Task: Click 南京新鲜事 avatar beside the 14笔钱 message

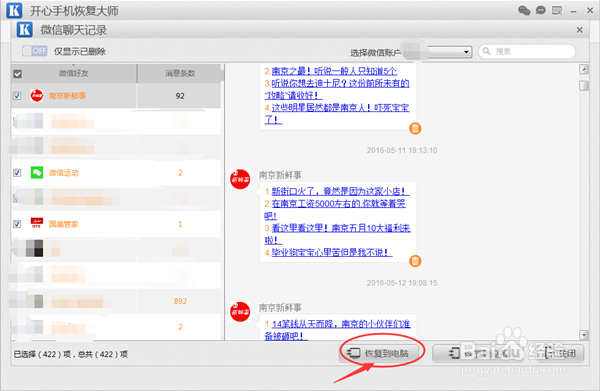Action: click(x=240, y=312)
